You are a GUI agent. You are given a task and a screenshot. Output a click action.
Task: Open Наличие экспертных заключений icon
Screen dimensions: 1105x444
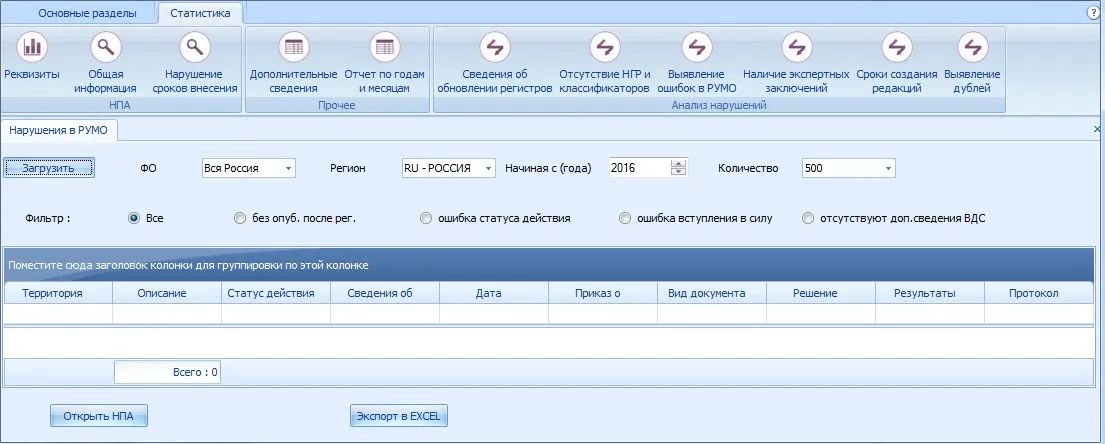pos(797,48)
